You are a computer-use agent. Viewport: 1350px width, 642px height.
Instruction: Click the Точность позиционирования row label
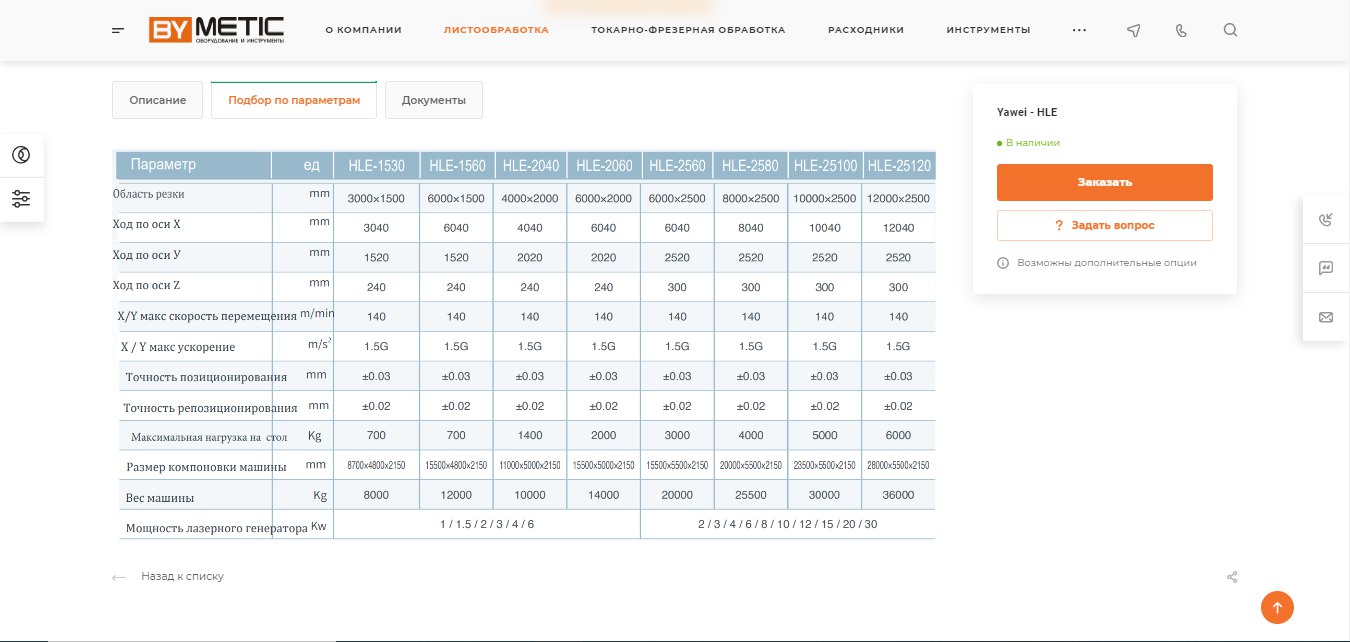pyautogui.click(x=206, y=377)
